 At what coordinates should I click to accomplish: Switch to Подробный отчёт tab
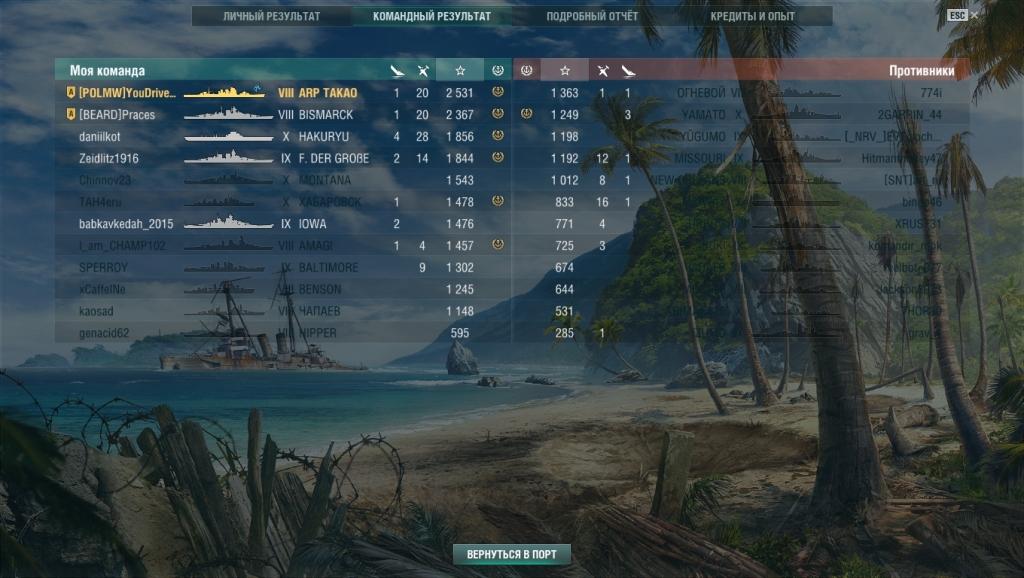(x=592, y=16)
